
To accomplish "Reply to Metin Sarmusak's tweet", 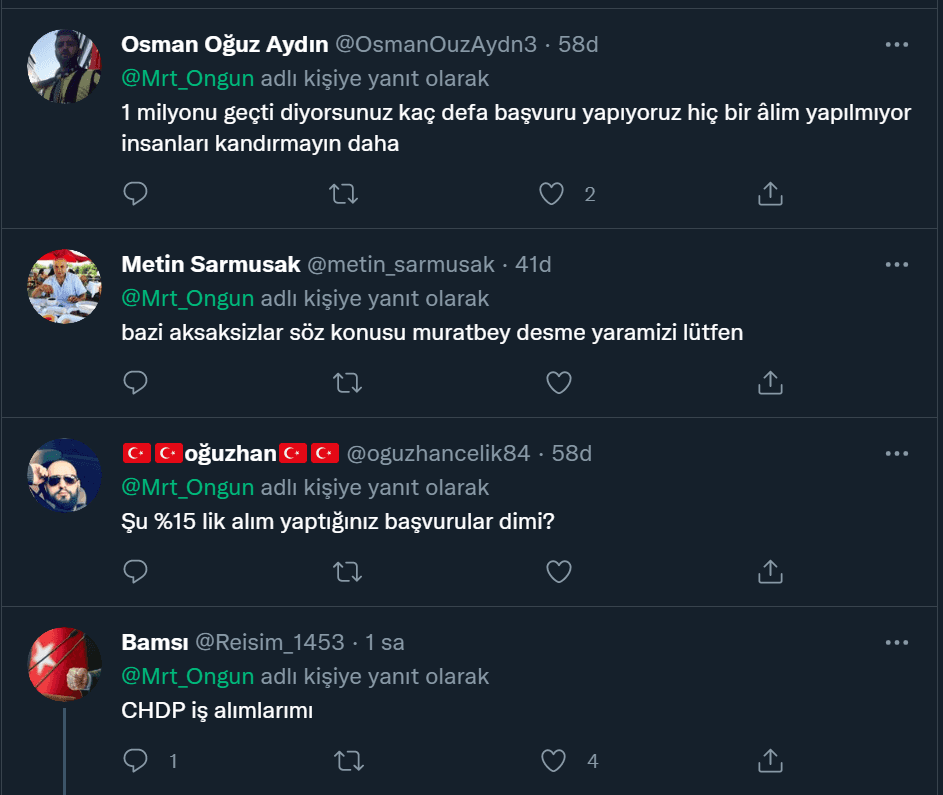I will tap(135, 382).
